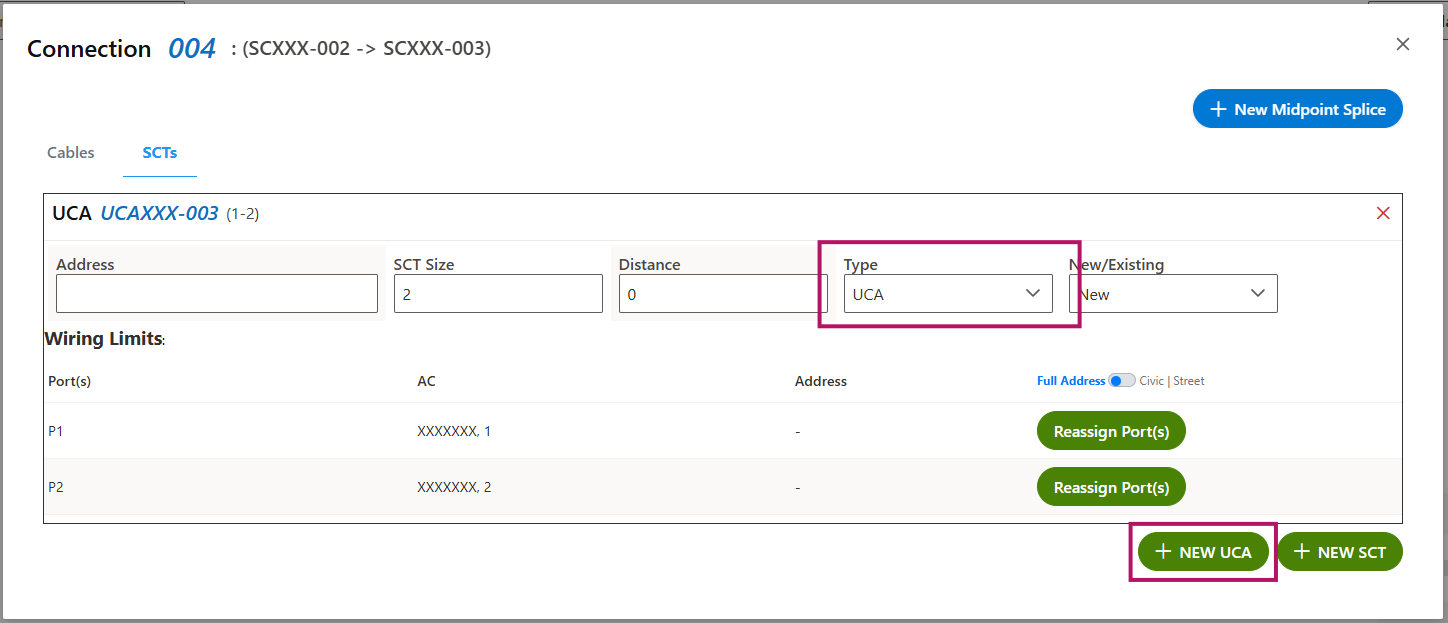Viewport: 1448px width, 623px height.
Task: Click into the Address text field
Action: pos(217,294)
